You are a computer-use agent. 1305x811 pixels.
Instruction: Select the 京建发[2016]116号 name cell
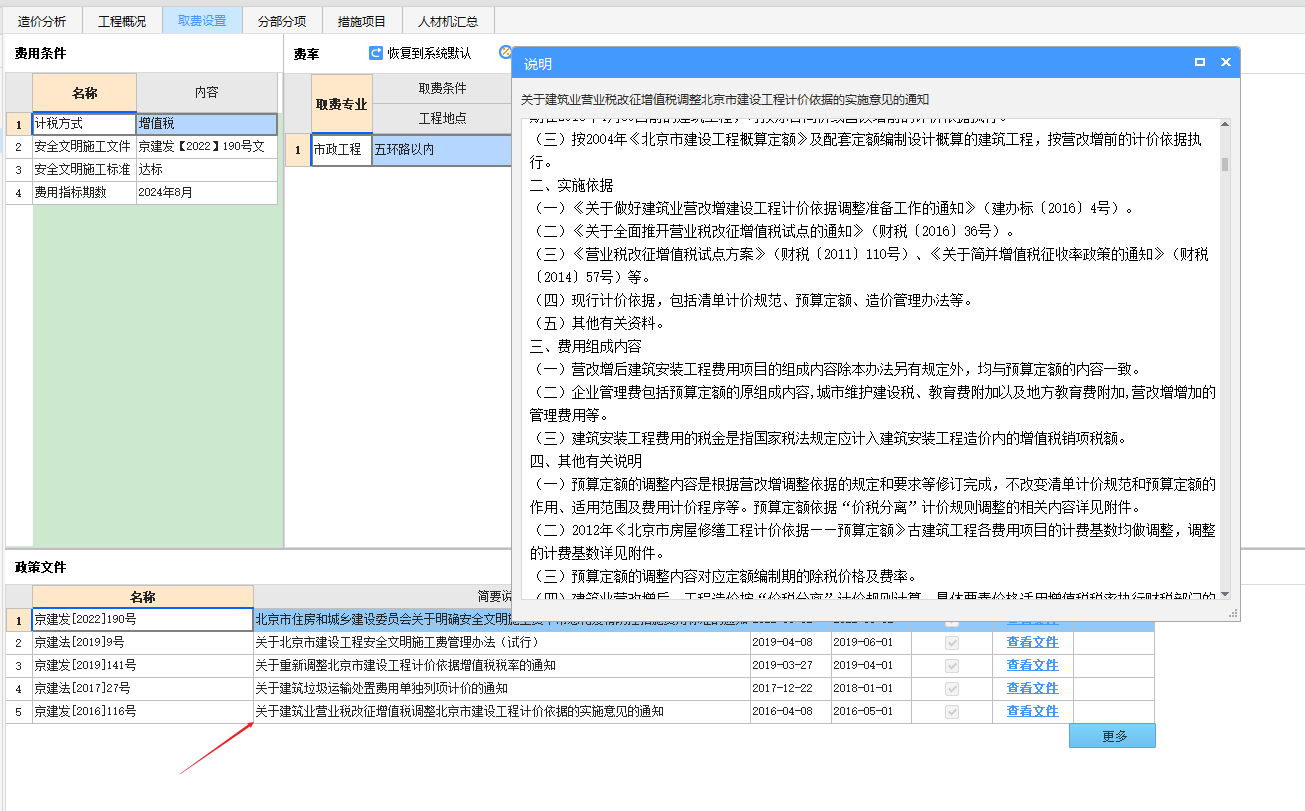click(x=142, y=711)
